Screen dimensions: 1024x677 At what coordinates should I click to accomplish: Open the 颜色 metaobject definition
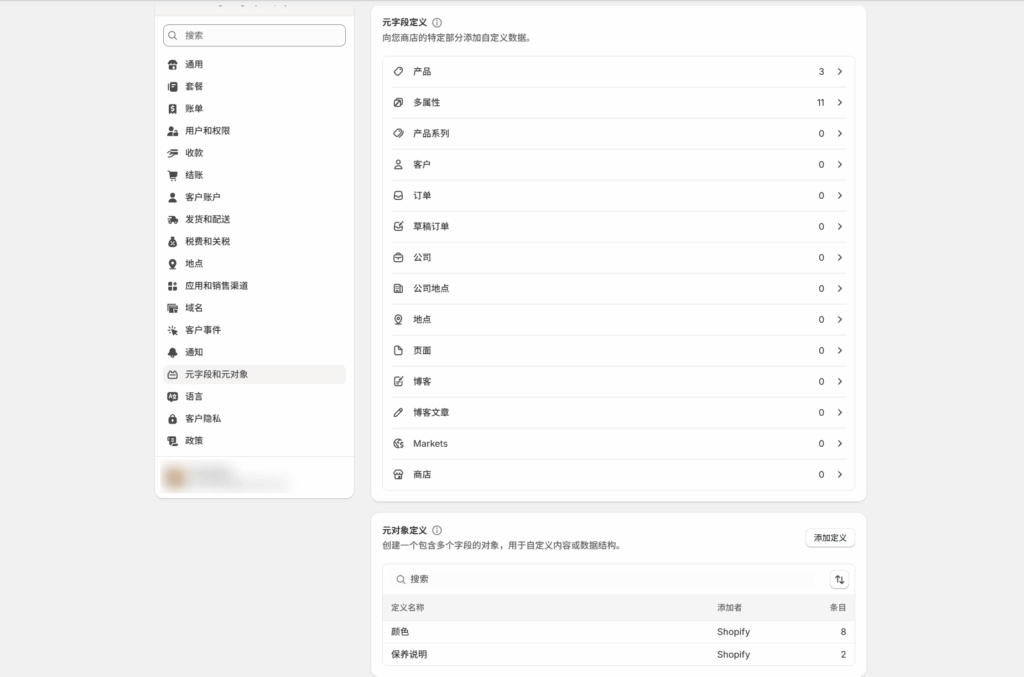(400, 632)
